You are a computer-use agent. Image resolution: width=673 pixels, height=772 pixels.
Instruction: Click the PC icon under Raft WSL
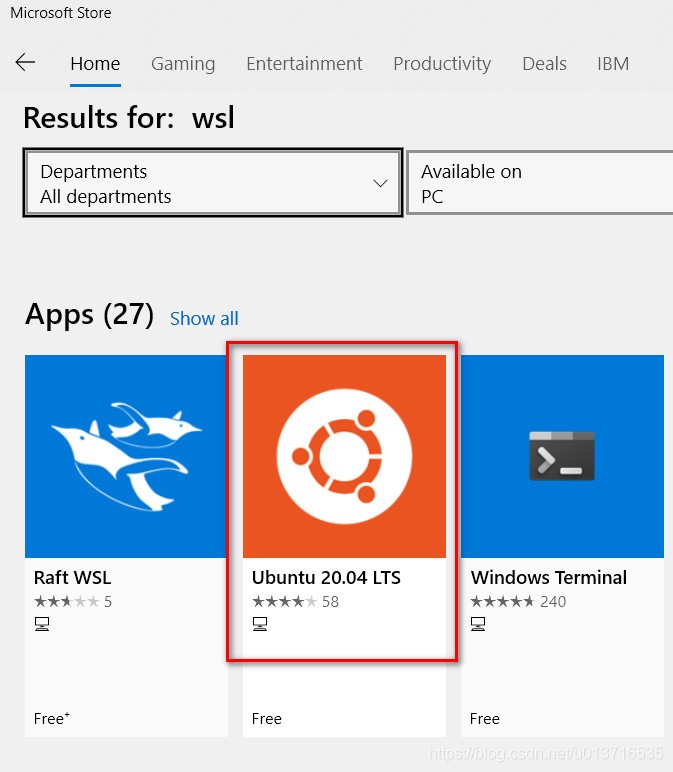click(42, 624)
